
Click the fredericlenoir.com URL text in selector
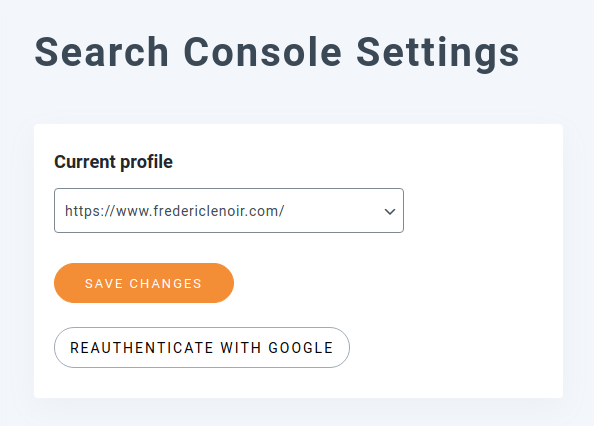175,211
